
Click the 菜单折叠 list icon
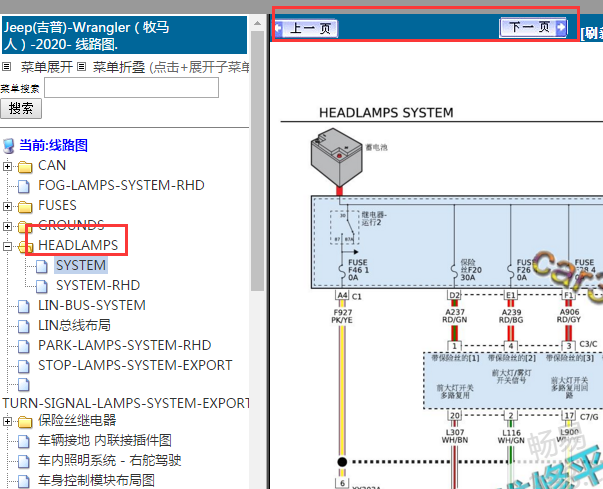tap(81, 67)
